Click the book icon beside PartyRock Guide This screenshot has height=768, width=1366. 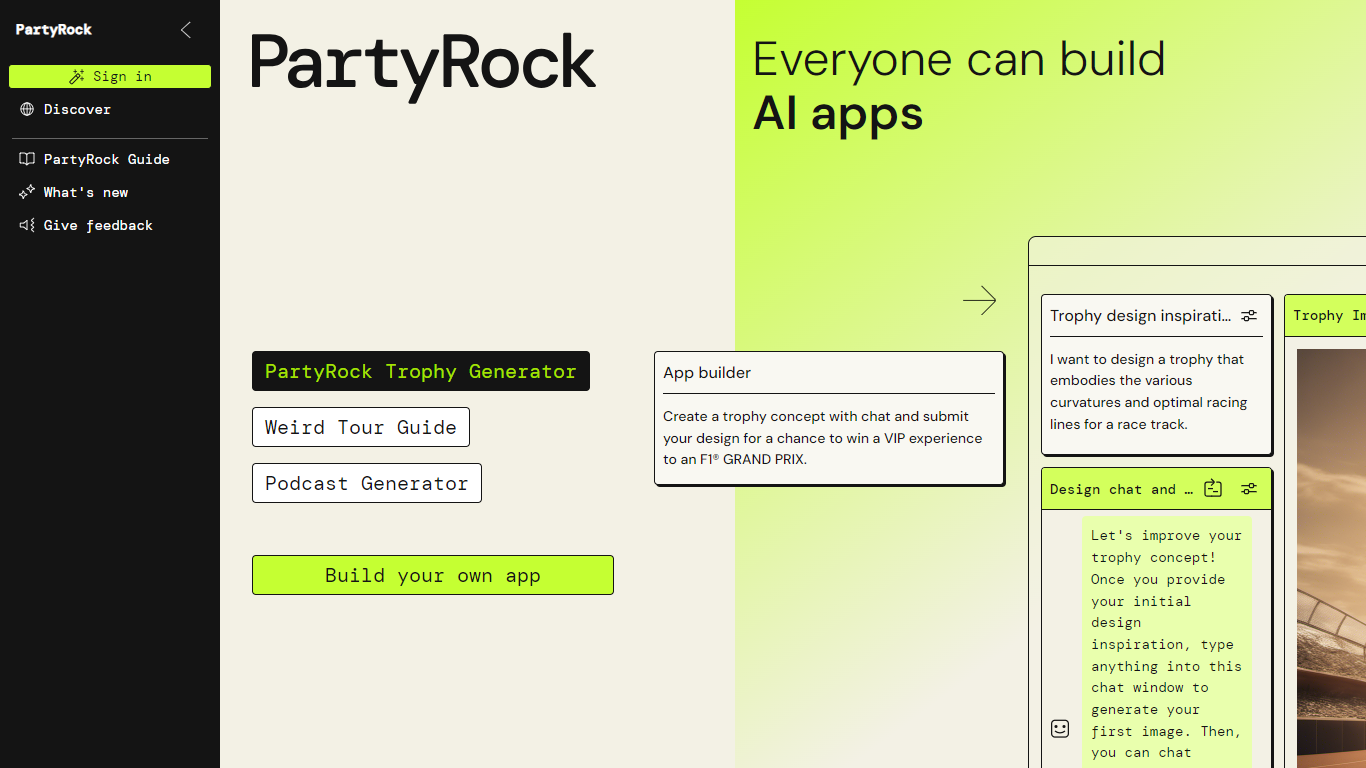(27, 159)
